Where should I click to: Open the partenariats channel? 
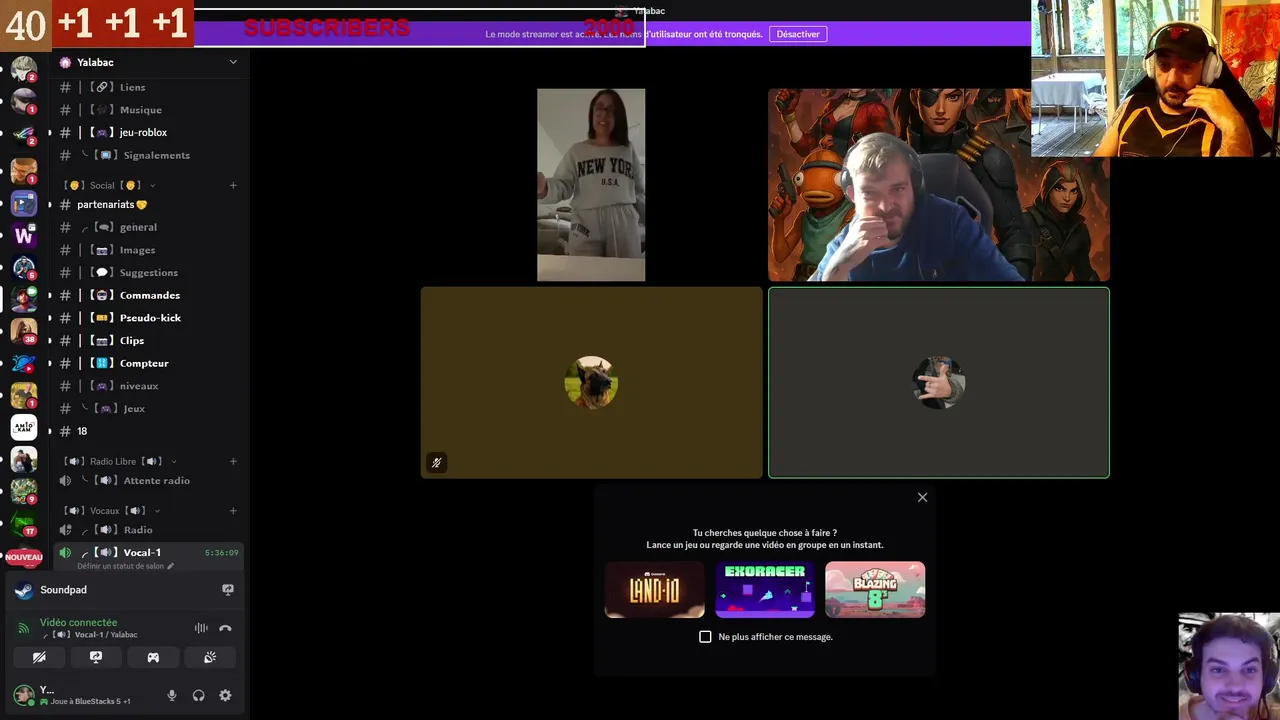148,204
